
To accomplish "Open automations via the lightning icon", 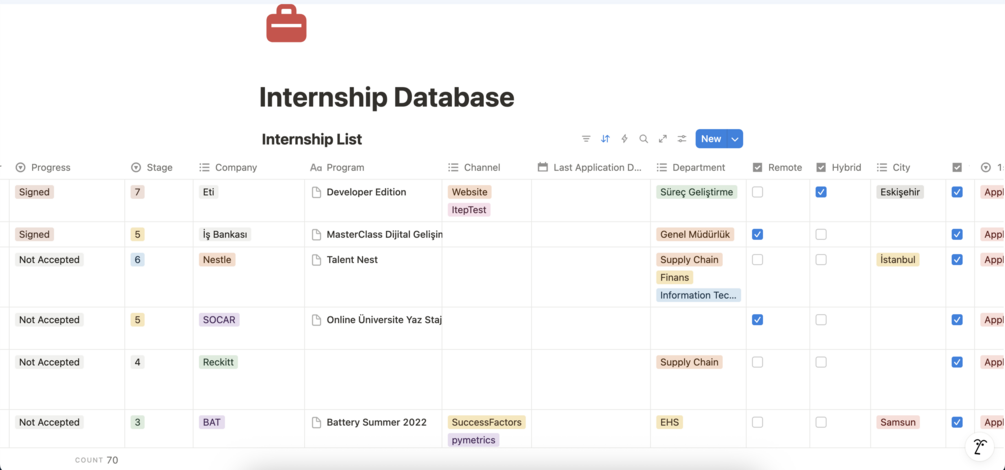I will (x=624, y=139).
